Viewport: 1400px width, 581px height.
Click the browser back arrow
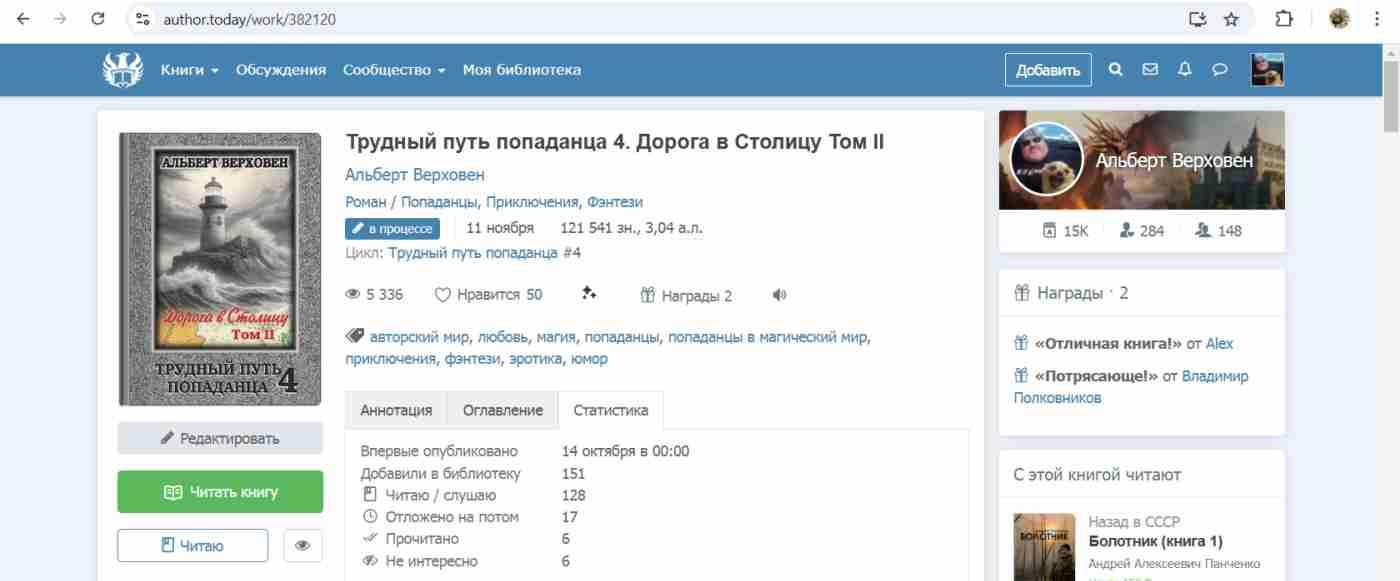[23, 19]
